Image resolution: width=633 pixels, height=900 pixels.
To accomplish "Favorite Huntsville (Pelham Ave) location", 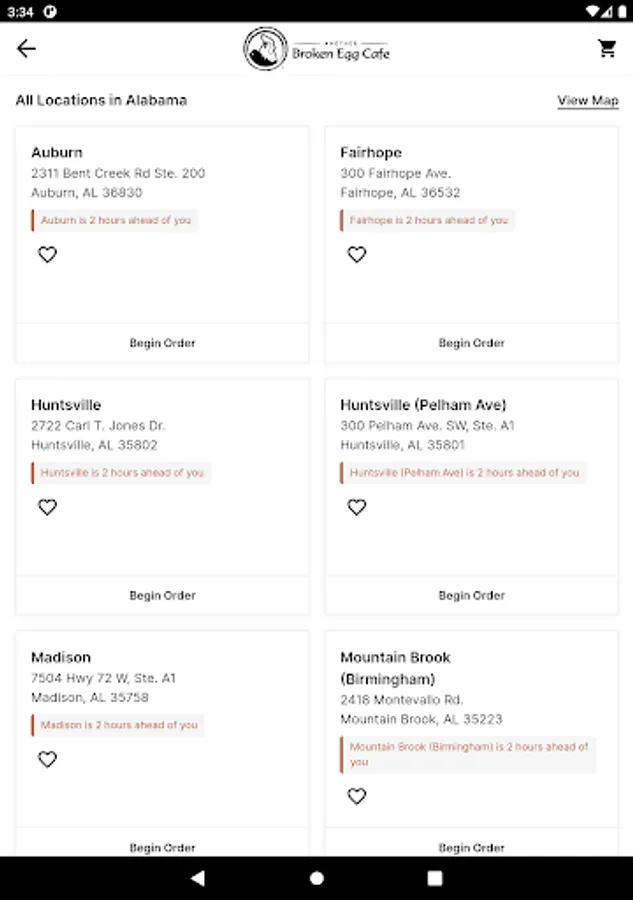I will (357, 507).
